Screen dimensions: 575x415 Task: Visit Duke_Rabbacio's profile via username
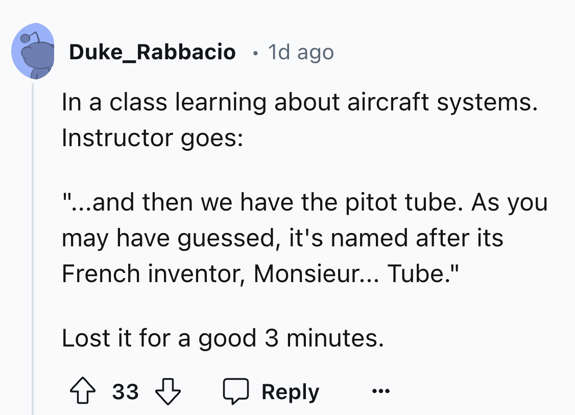pos(152,52)
